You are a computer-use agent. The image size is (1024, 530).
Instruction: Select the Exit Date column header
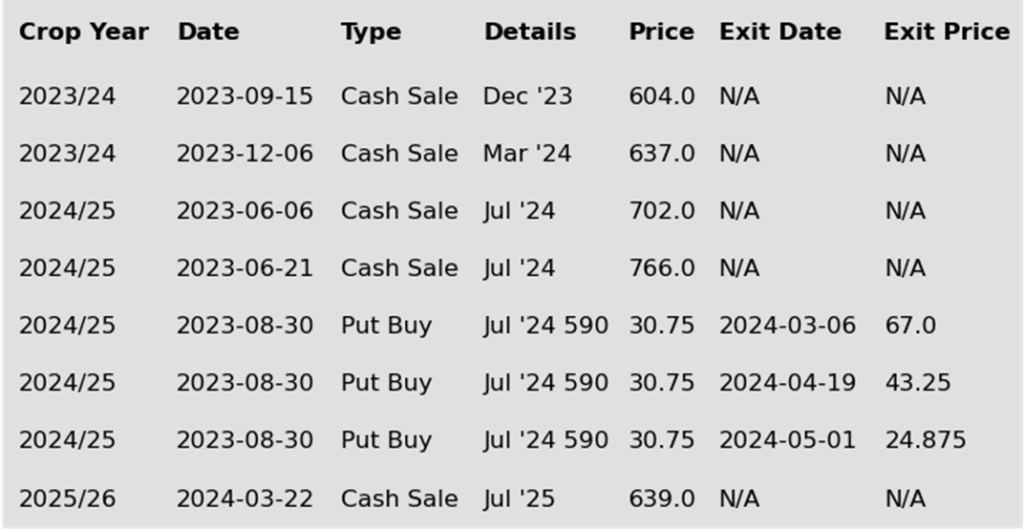(x=780, y=32)
